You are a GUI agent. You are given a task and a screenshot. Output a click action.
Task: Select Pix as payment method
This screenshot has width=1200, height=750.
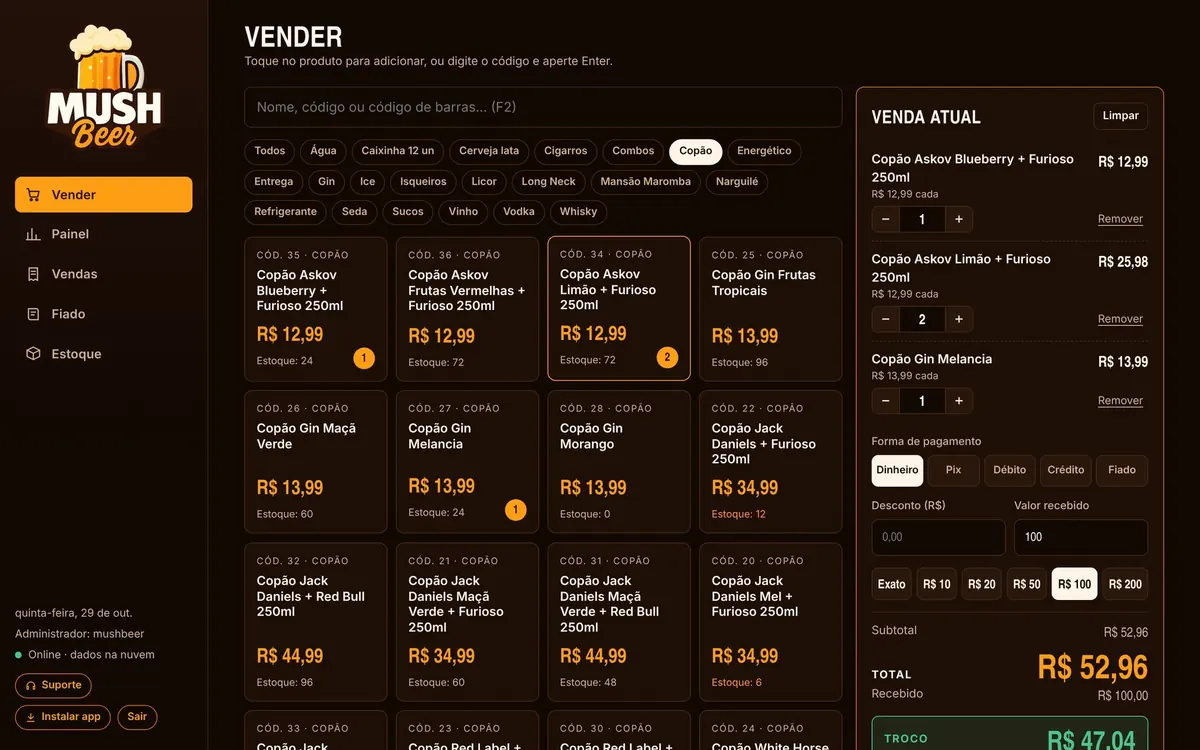pyautogui.click(x=953, y=470)
